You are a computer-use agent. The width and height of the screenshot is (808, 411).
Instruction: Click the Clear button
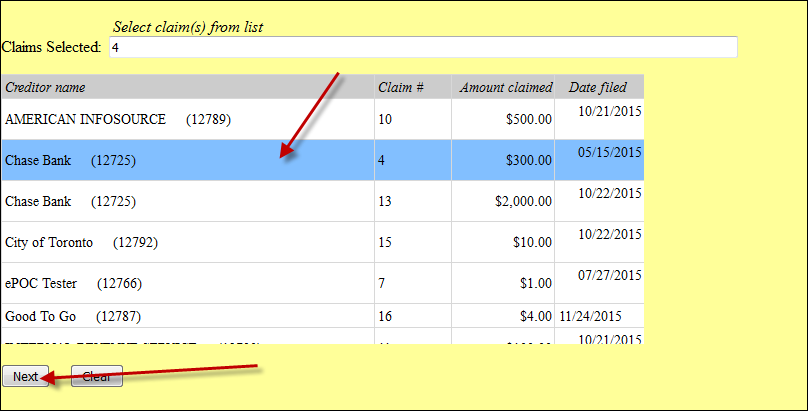97,376
